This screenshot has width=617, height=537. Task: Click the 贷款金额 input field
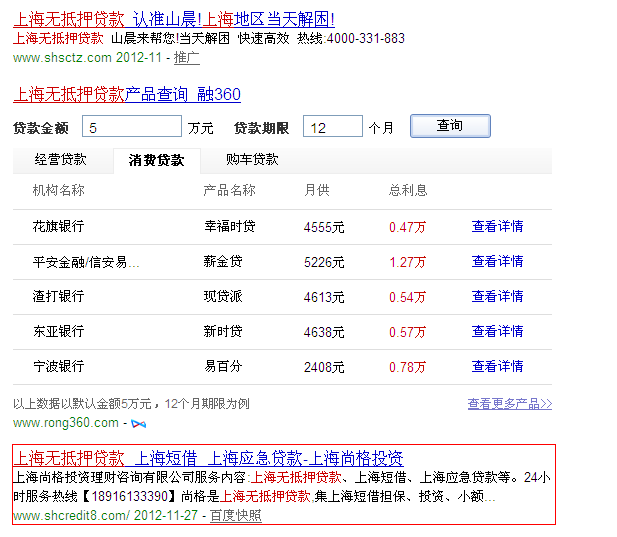coord(132,127)
